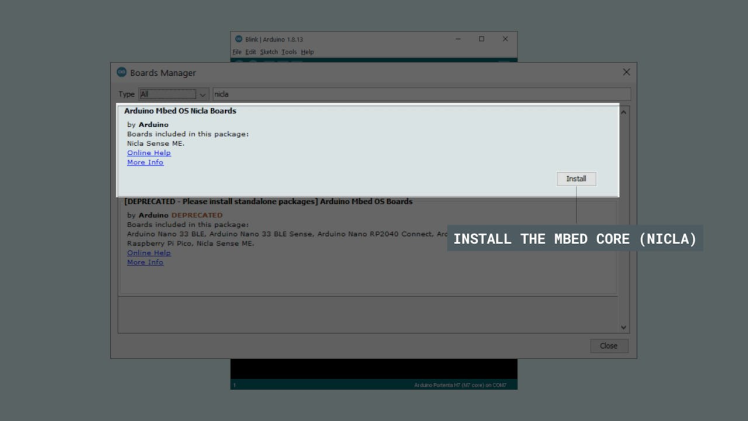Minimize the Blink Arduino window
This screenshot has height=421, width=748.
pos(458,39)
